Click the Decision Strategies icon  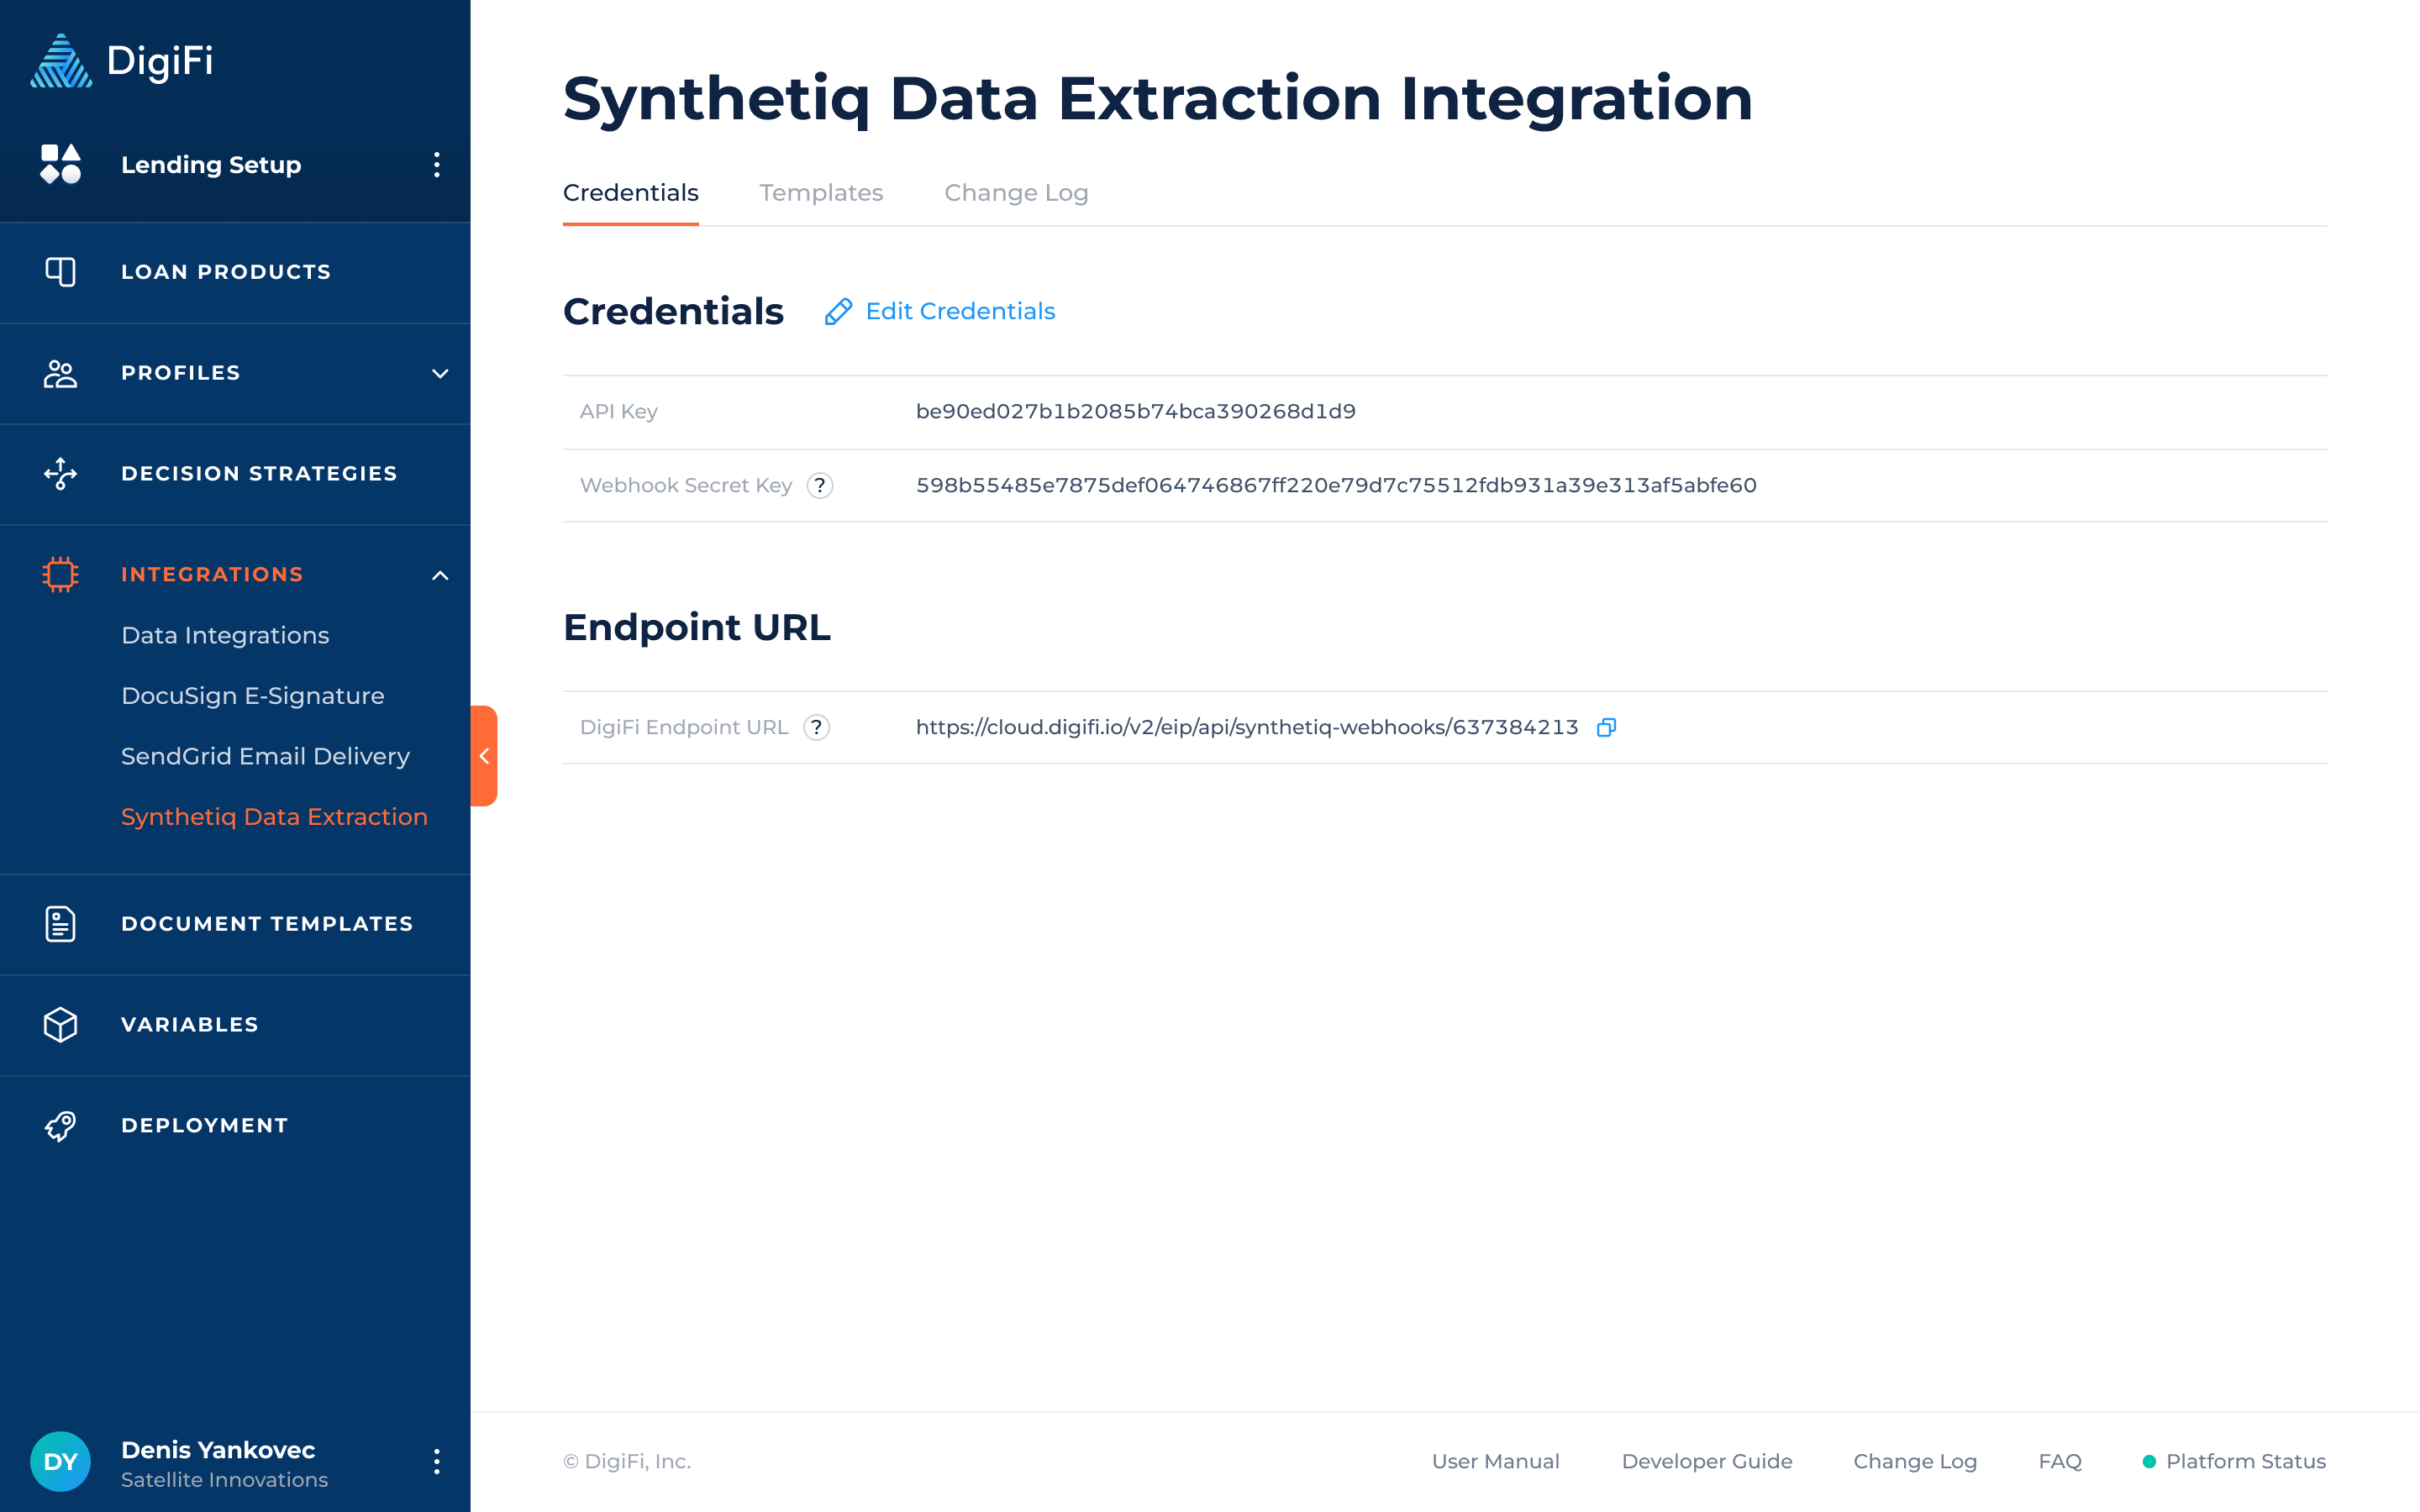click(60, 473)
